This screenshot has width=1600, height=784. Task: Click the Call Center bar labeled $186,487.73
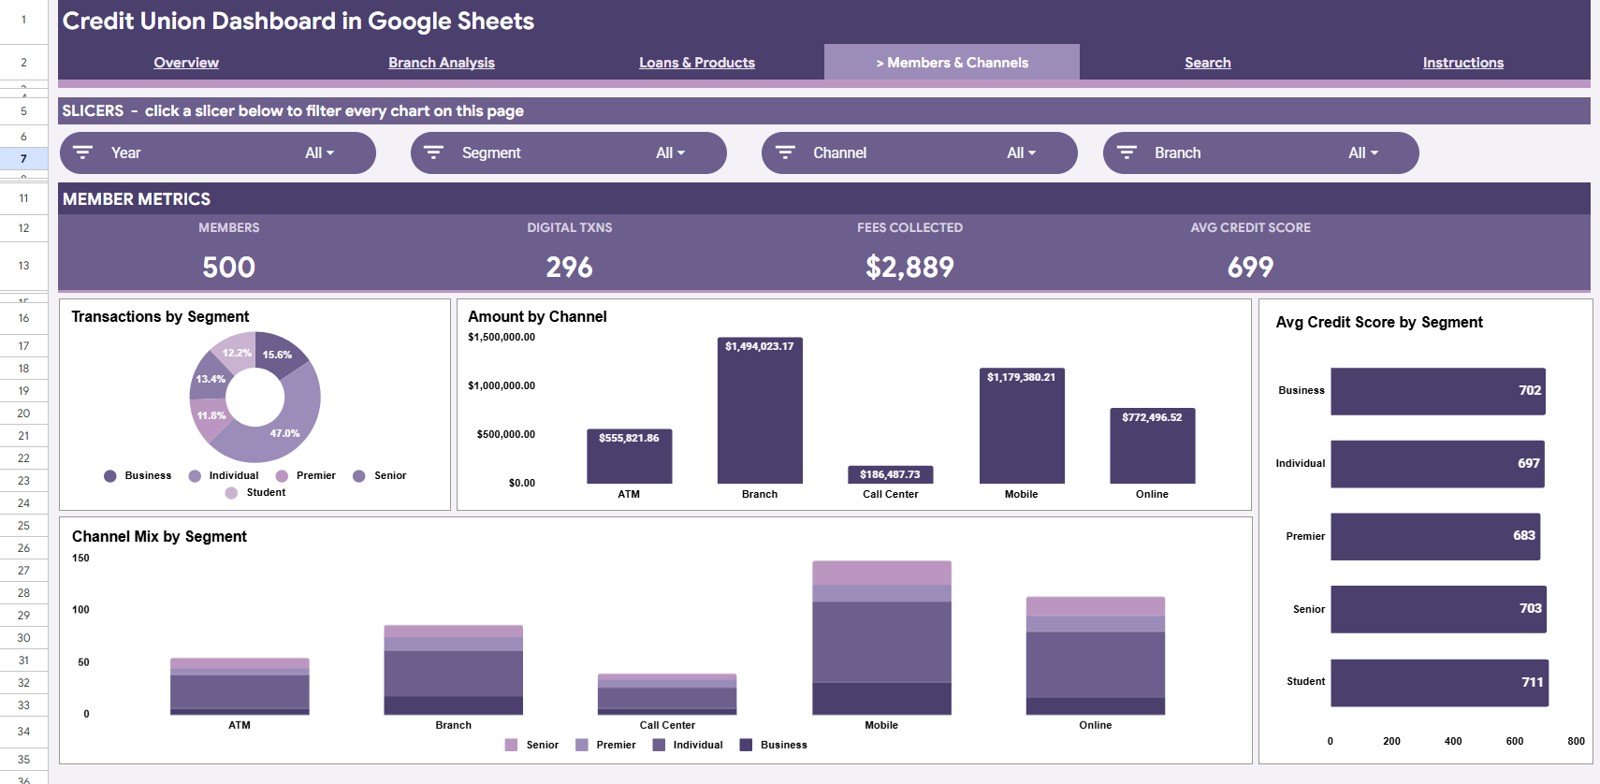pos(890,474)
